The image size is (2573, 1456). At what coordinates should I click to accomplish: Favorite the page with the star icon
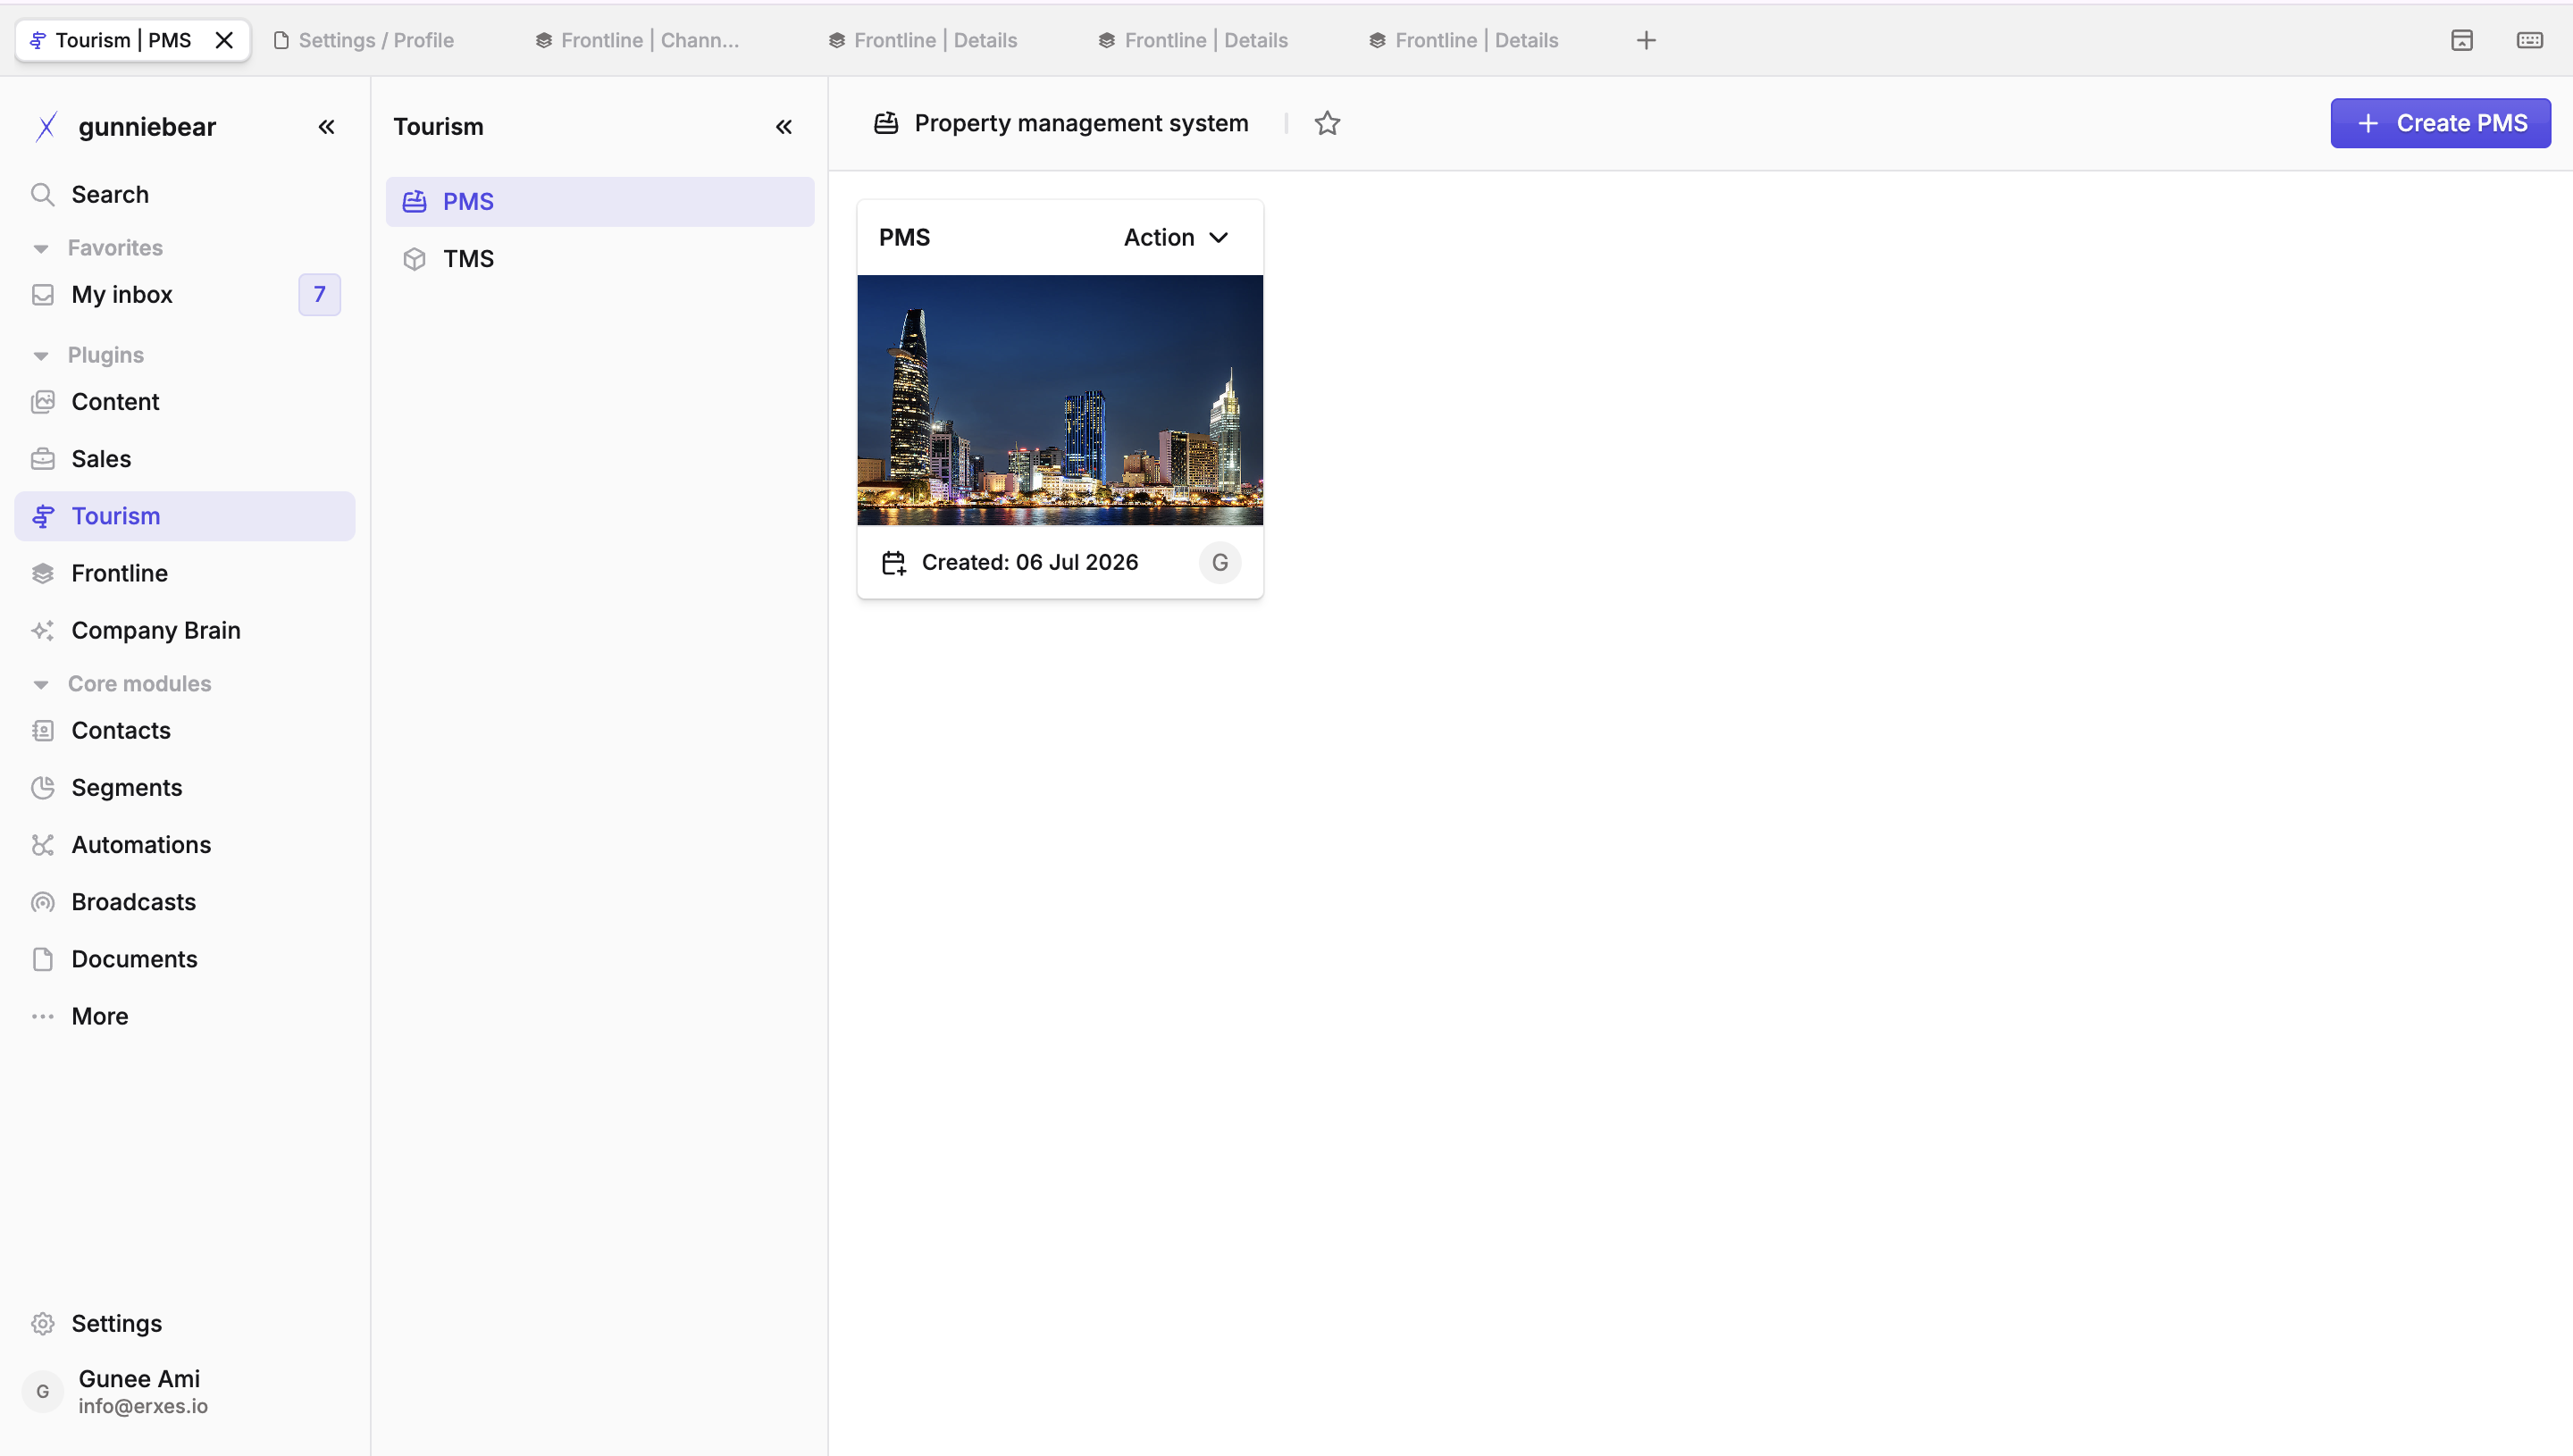(x=1327, y=123)
